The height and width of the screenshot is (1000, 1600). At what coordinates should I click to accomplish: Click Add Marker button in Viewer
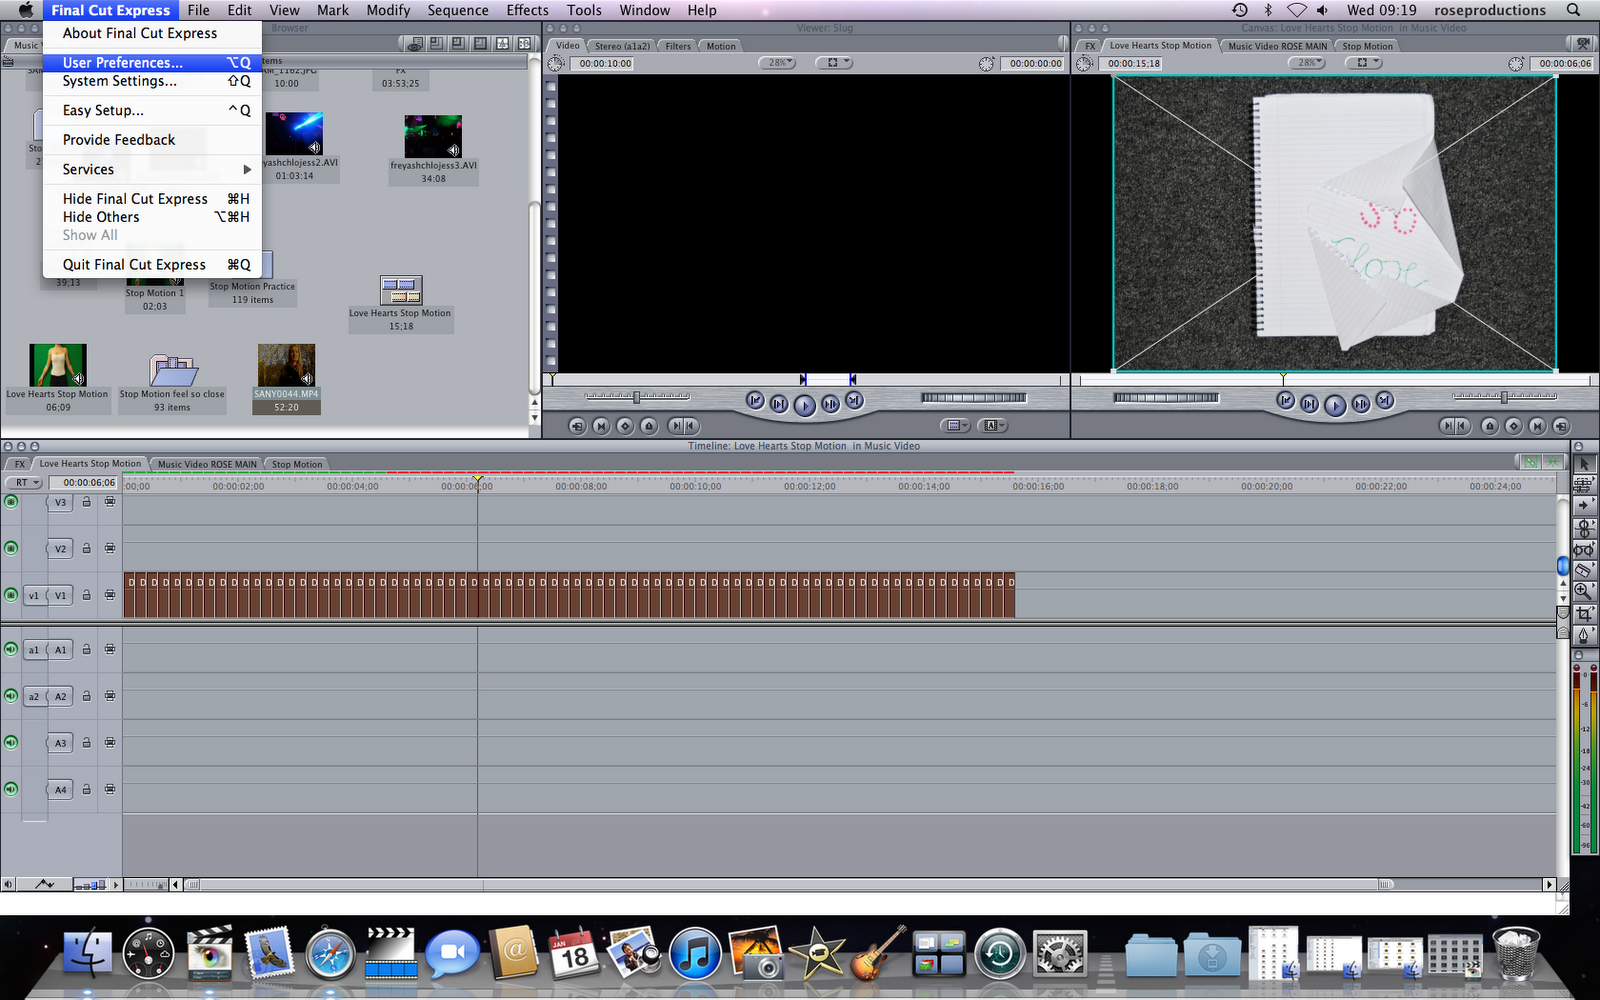click(x=649, y=425)
